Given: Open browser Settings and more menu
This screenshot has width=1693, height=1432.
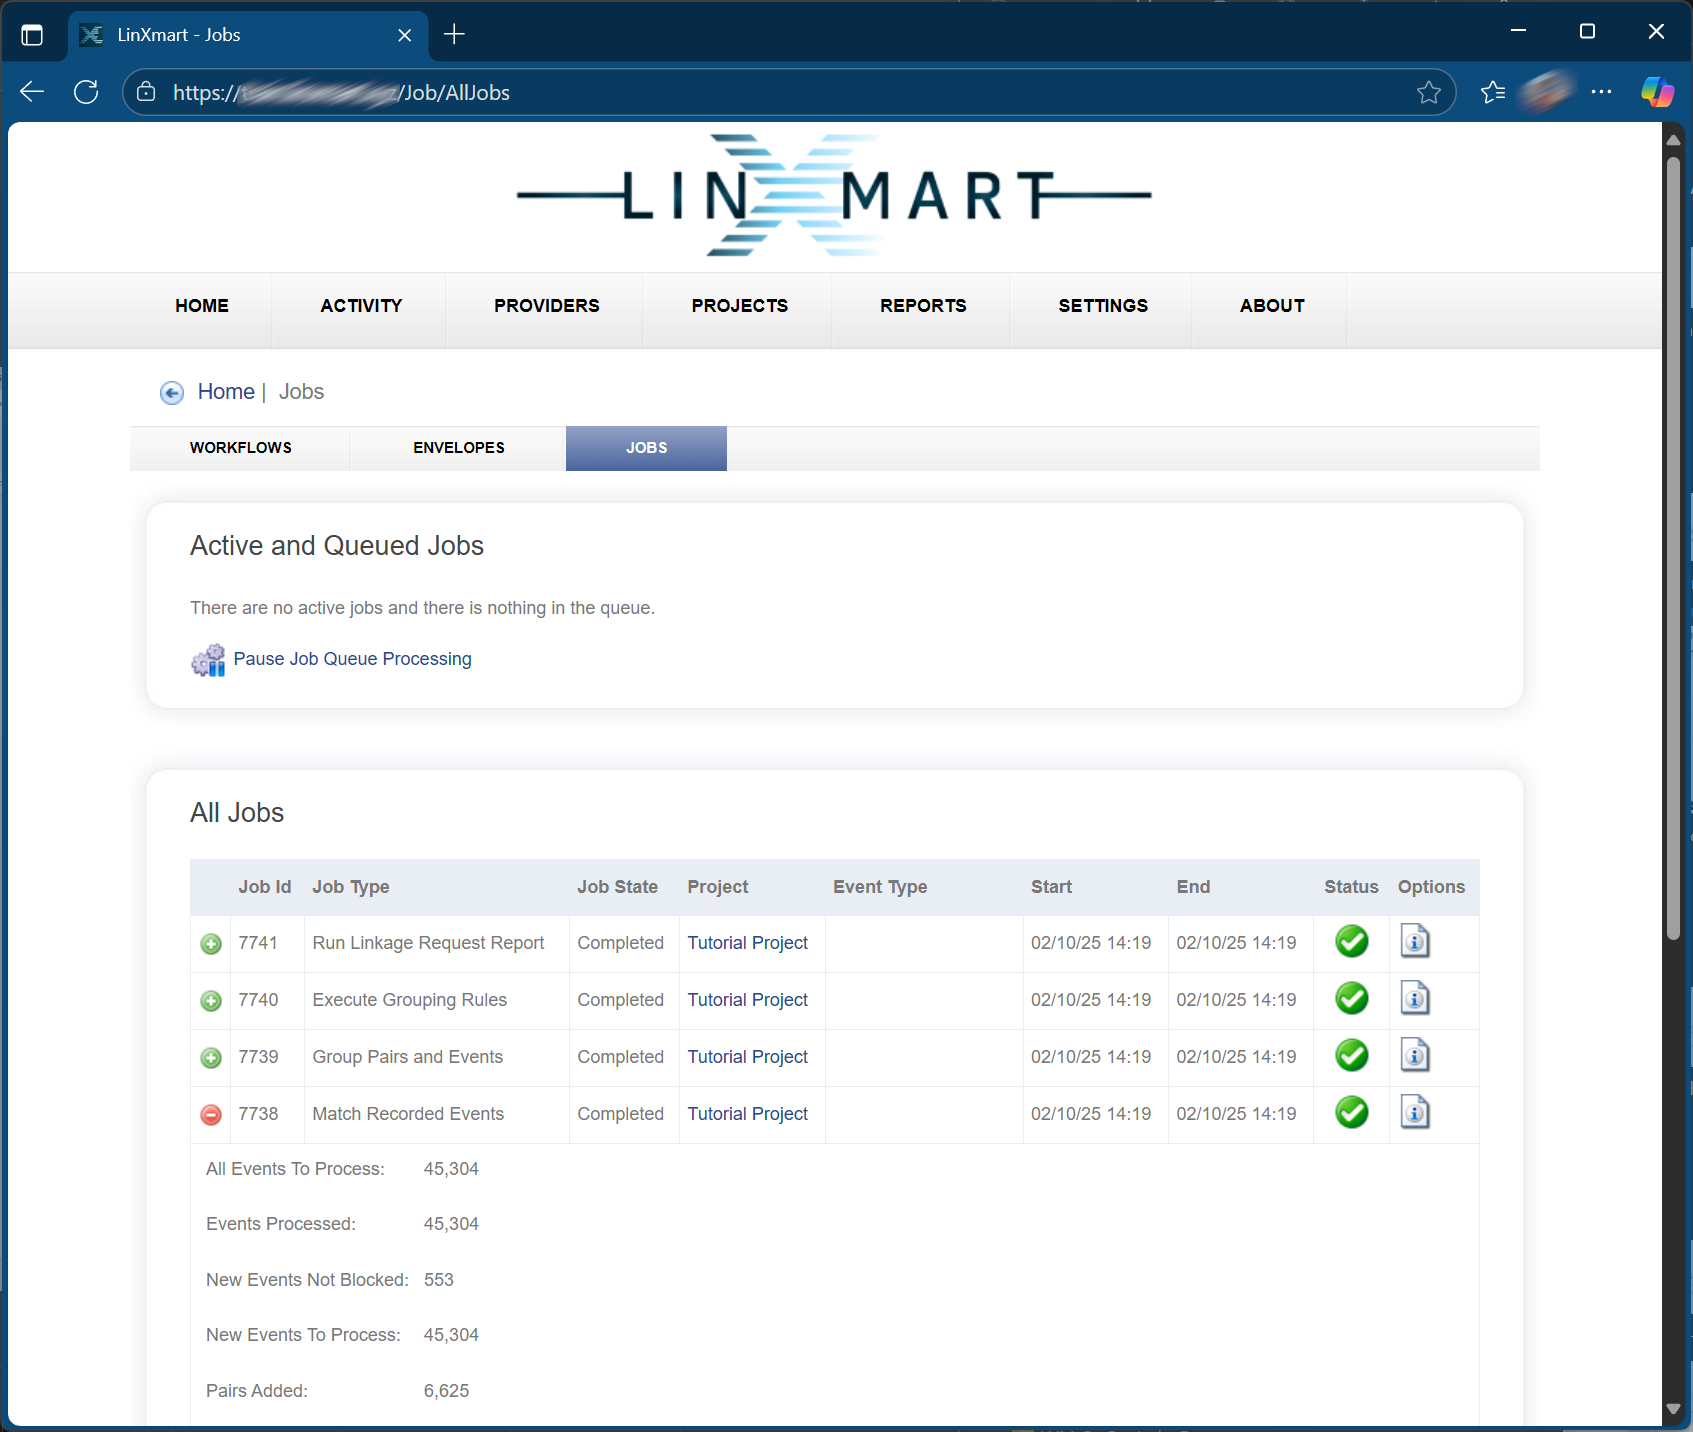Looking at the screenshot, I should click(1601, 93).
